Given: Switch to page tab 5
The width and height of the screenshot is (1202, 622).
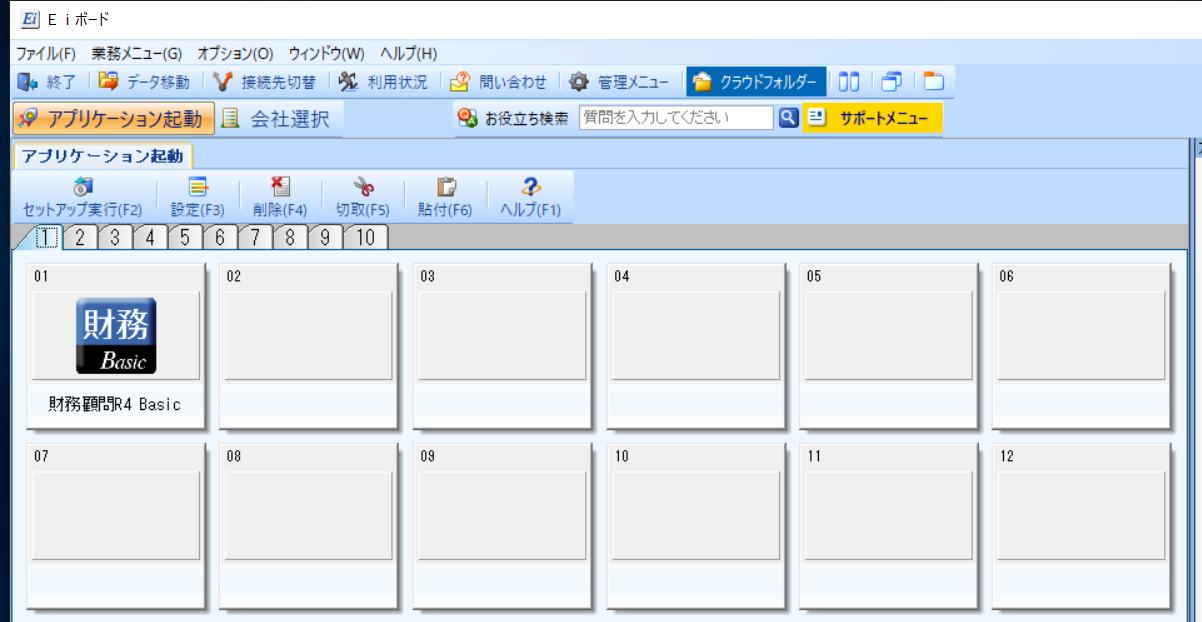Looking at the screenshot, I should point(184,238).
